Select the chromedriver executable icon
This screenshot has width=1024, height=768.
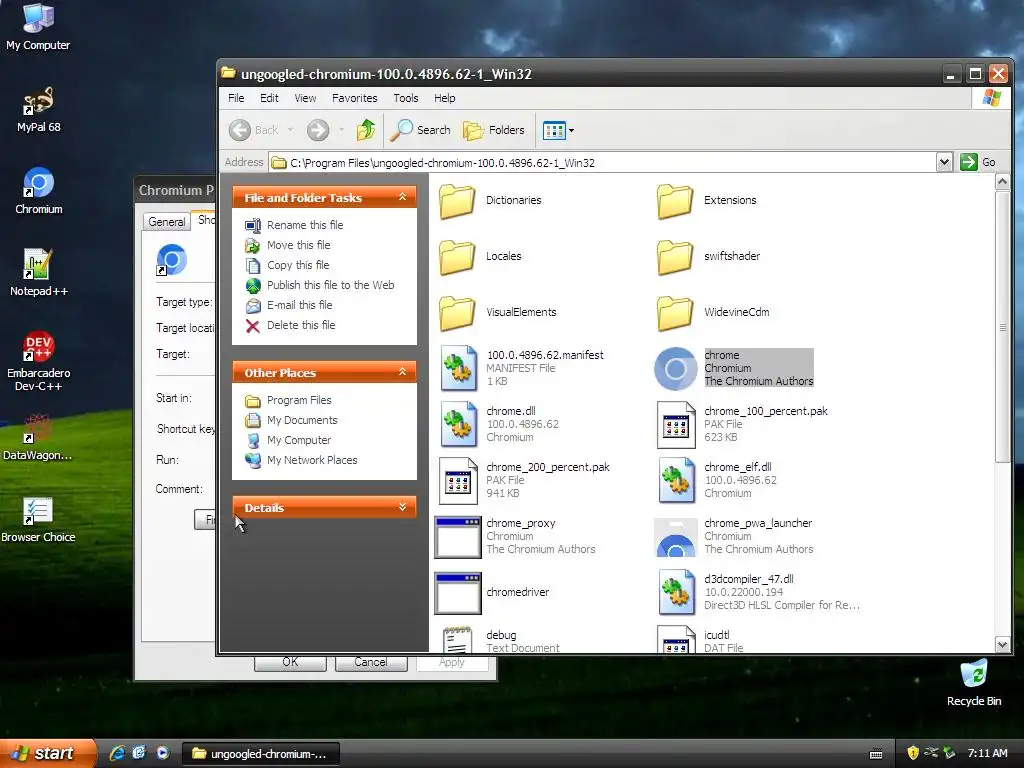point(458,593)
